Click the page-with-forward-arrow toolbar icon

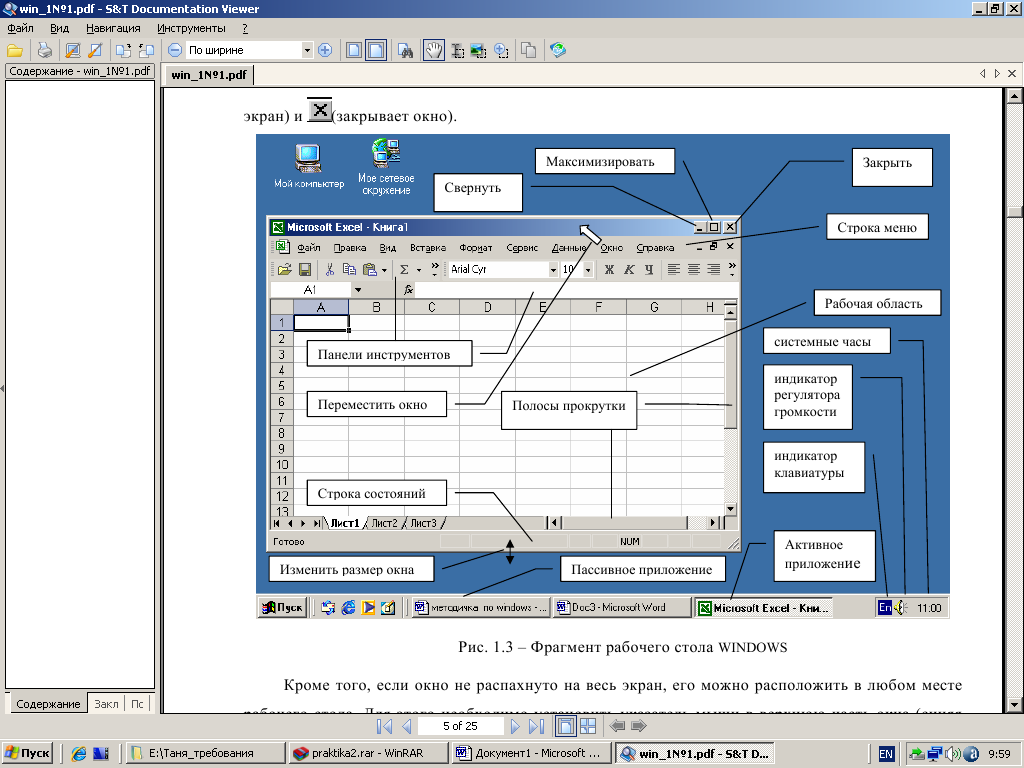pyautogui.click(x=123, y=50)
